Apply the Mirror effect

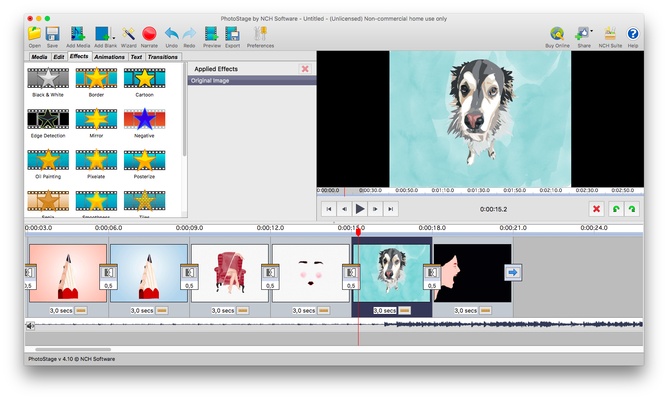pyautogui.click(x=96, y=124)
